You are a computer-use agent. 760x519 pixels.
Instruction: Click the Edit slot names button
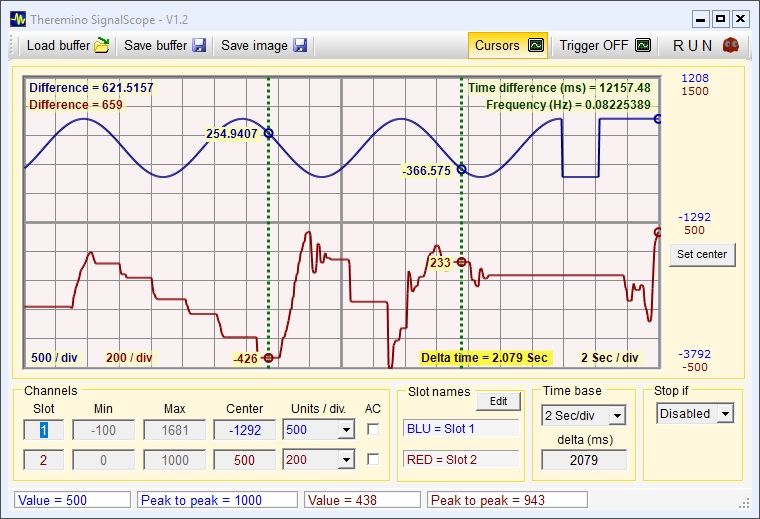coord(498,401)
